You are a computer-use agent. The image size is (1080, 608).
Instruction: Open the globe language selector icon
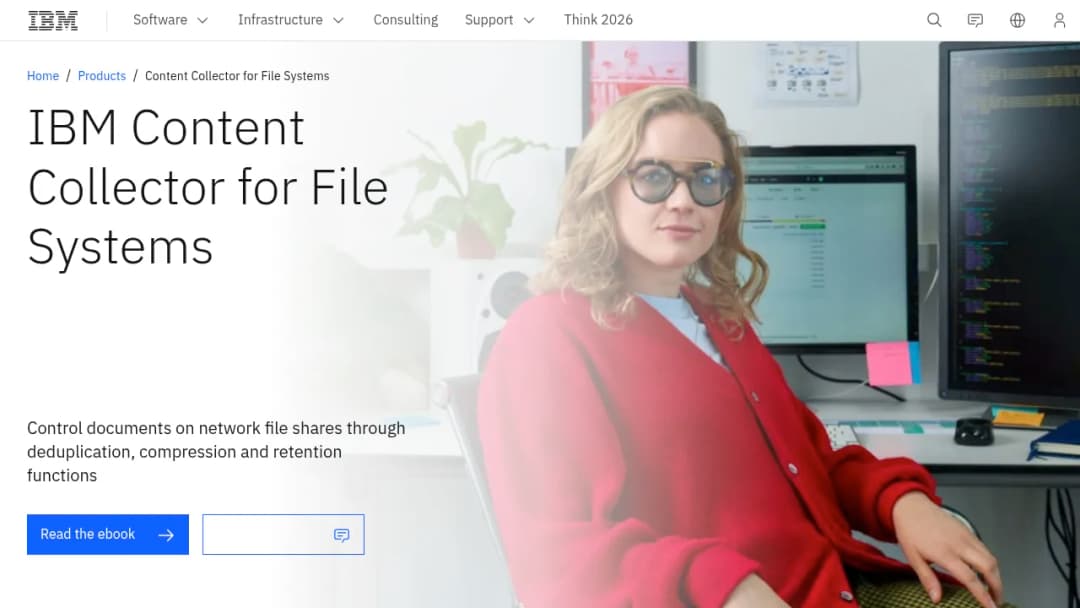[1017, 20]
